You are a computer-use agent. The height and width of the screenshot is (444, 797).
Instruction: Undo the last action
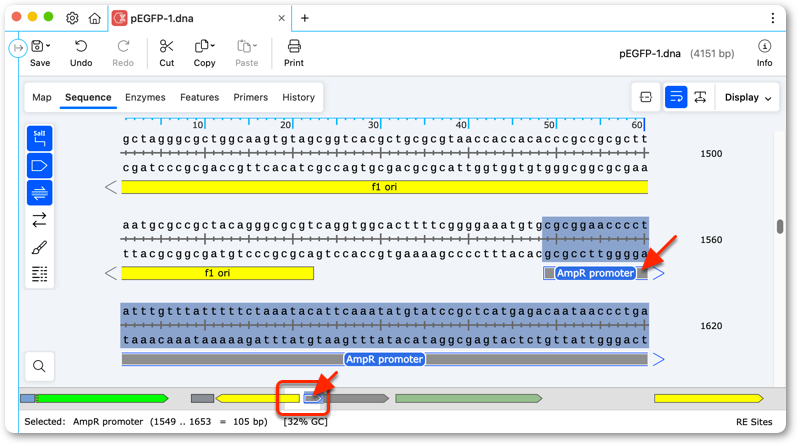(81, 53)
